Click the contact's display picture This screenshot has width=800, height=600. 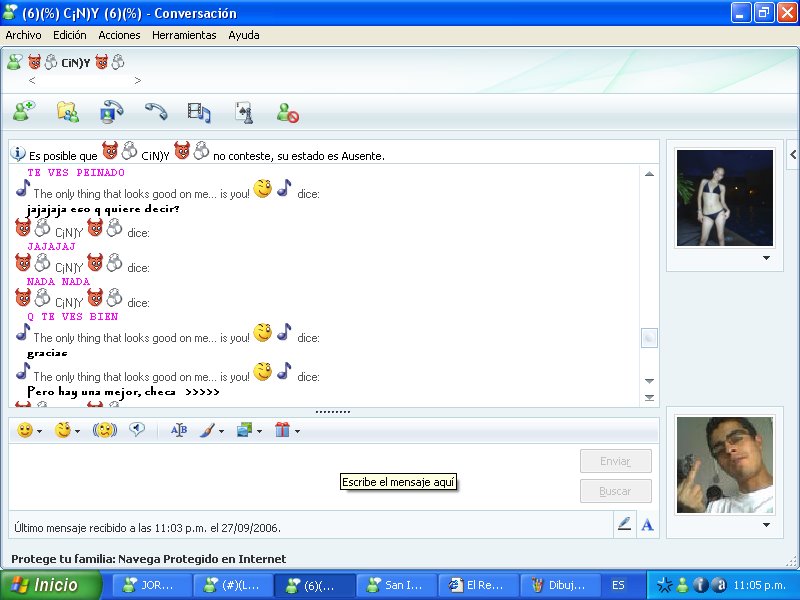(x=724, y=198)
